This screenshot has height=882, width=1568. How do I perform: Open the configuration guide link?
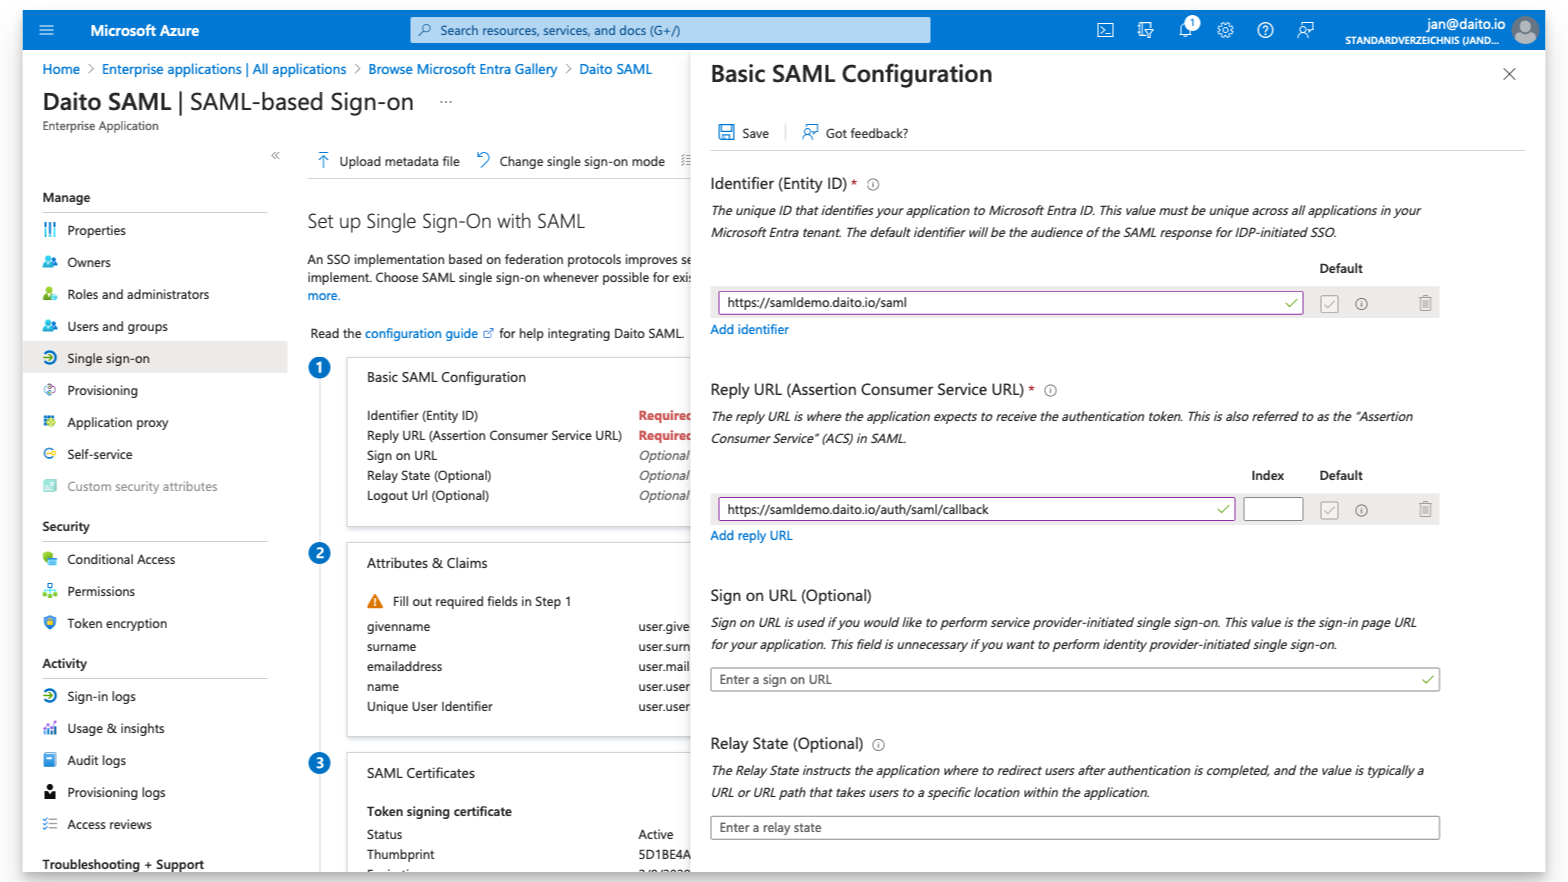tap(421, 334)
